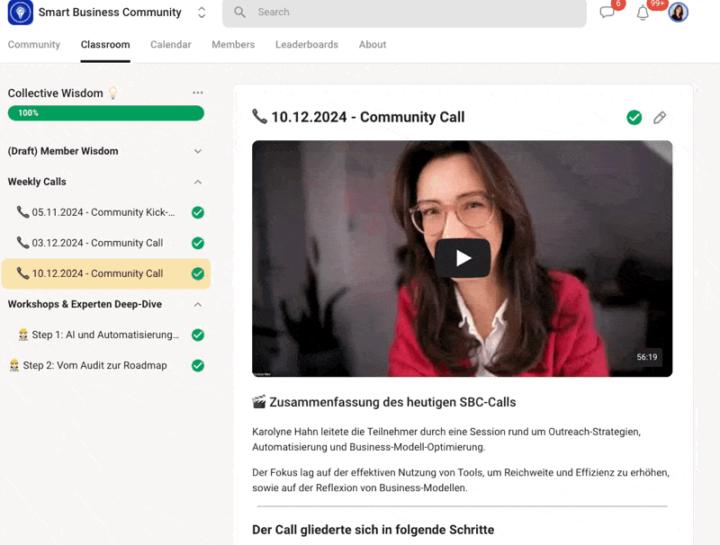Image resolution: width=720 pixels, height=545 pixels.
Task: Click the 99+ notification count badge
Action: (657, 4)
